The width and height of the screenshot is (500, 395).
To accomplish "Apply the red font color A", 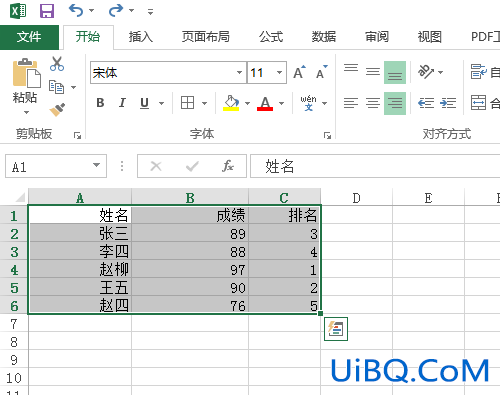I will [x=265, y=103].
